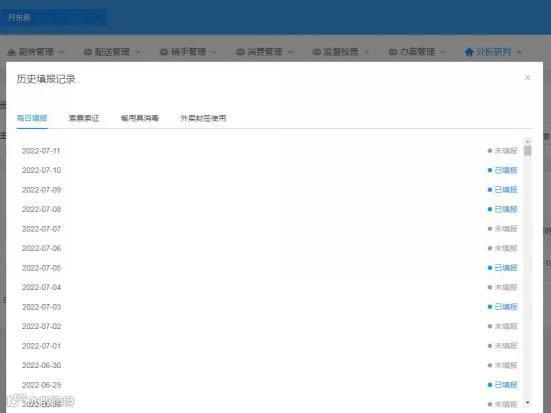Select the 2022-07-11 date row
Screen dimensions: 551x413
click(269, 151)
